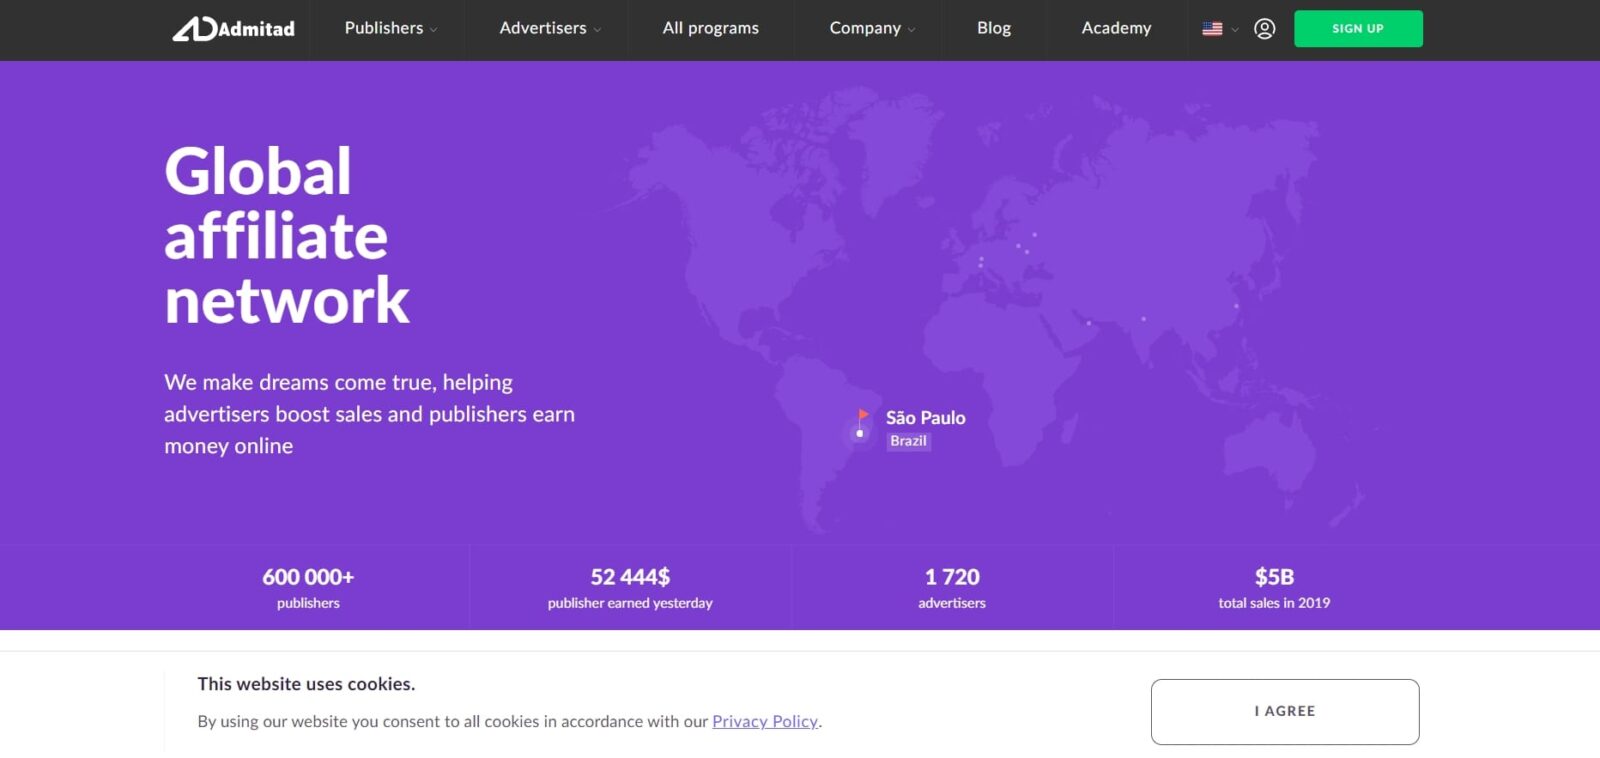Viewport: 1600px width, 758px height.
Task: Open the Company menu
Action: pyautogui.click(x=865, y=28)
